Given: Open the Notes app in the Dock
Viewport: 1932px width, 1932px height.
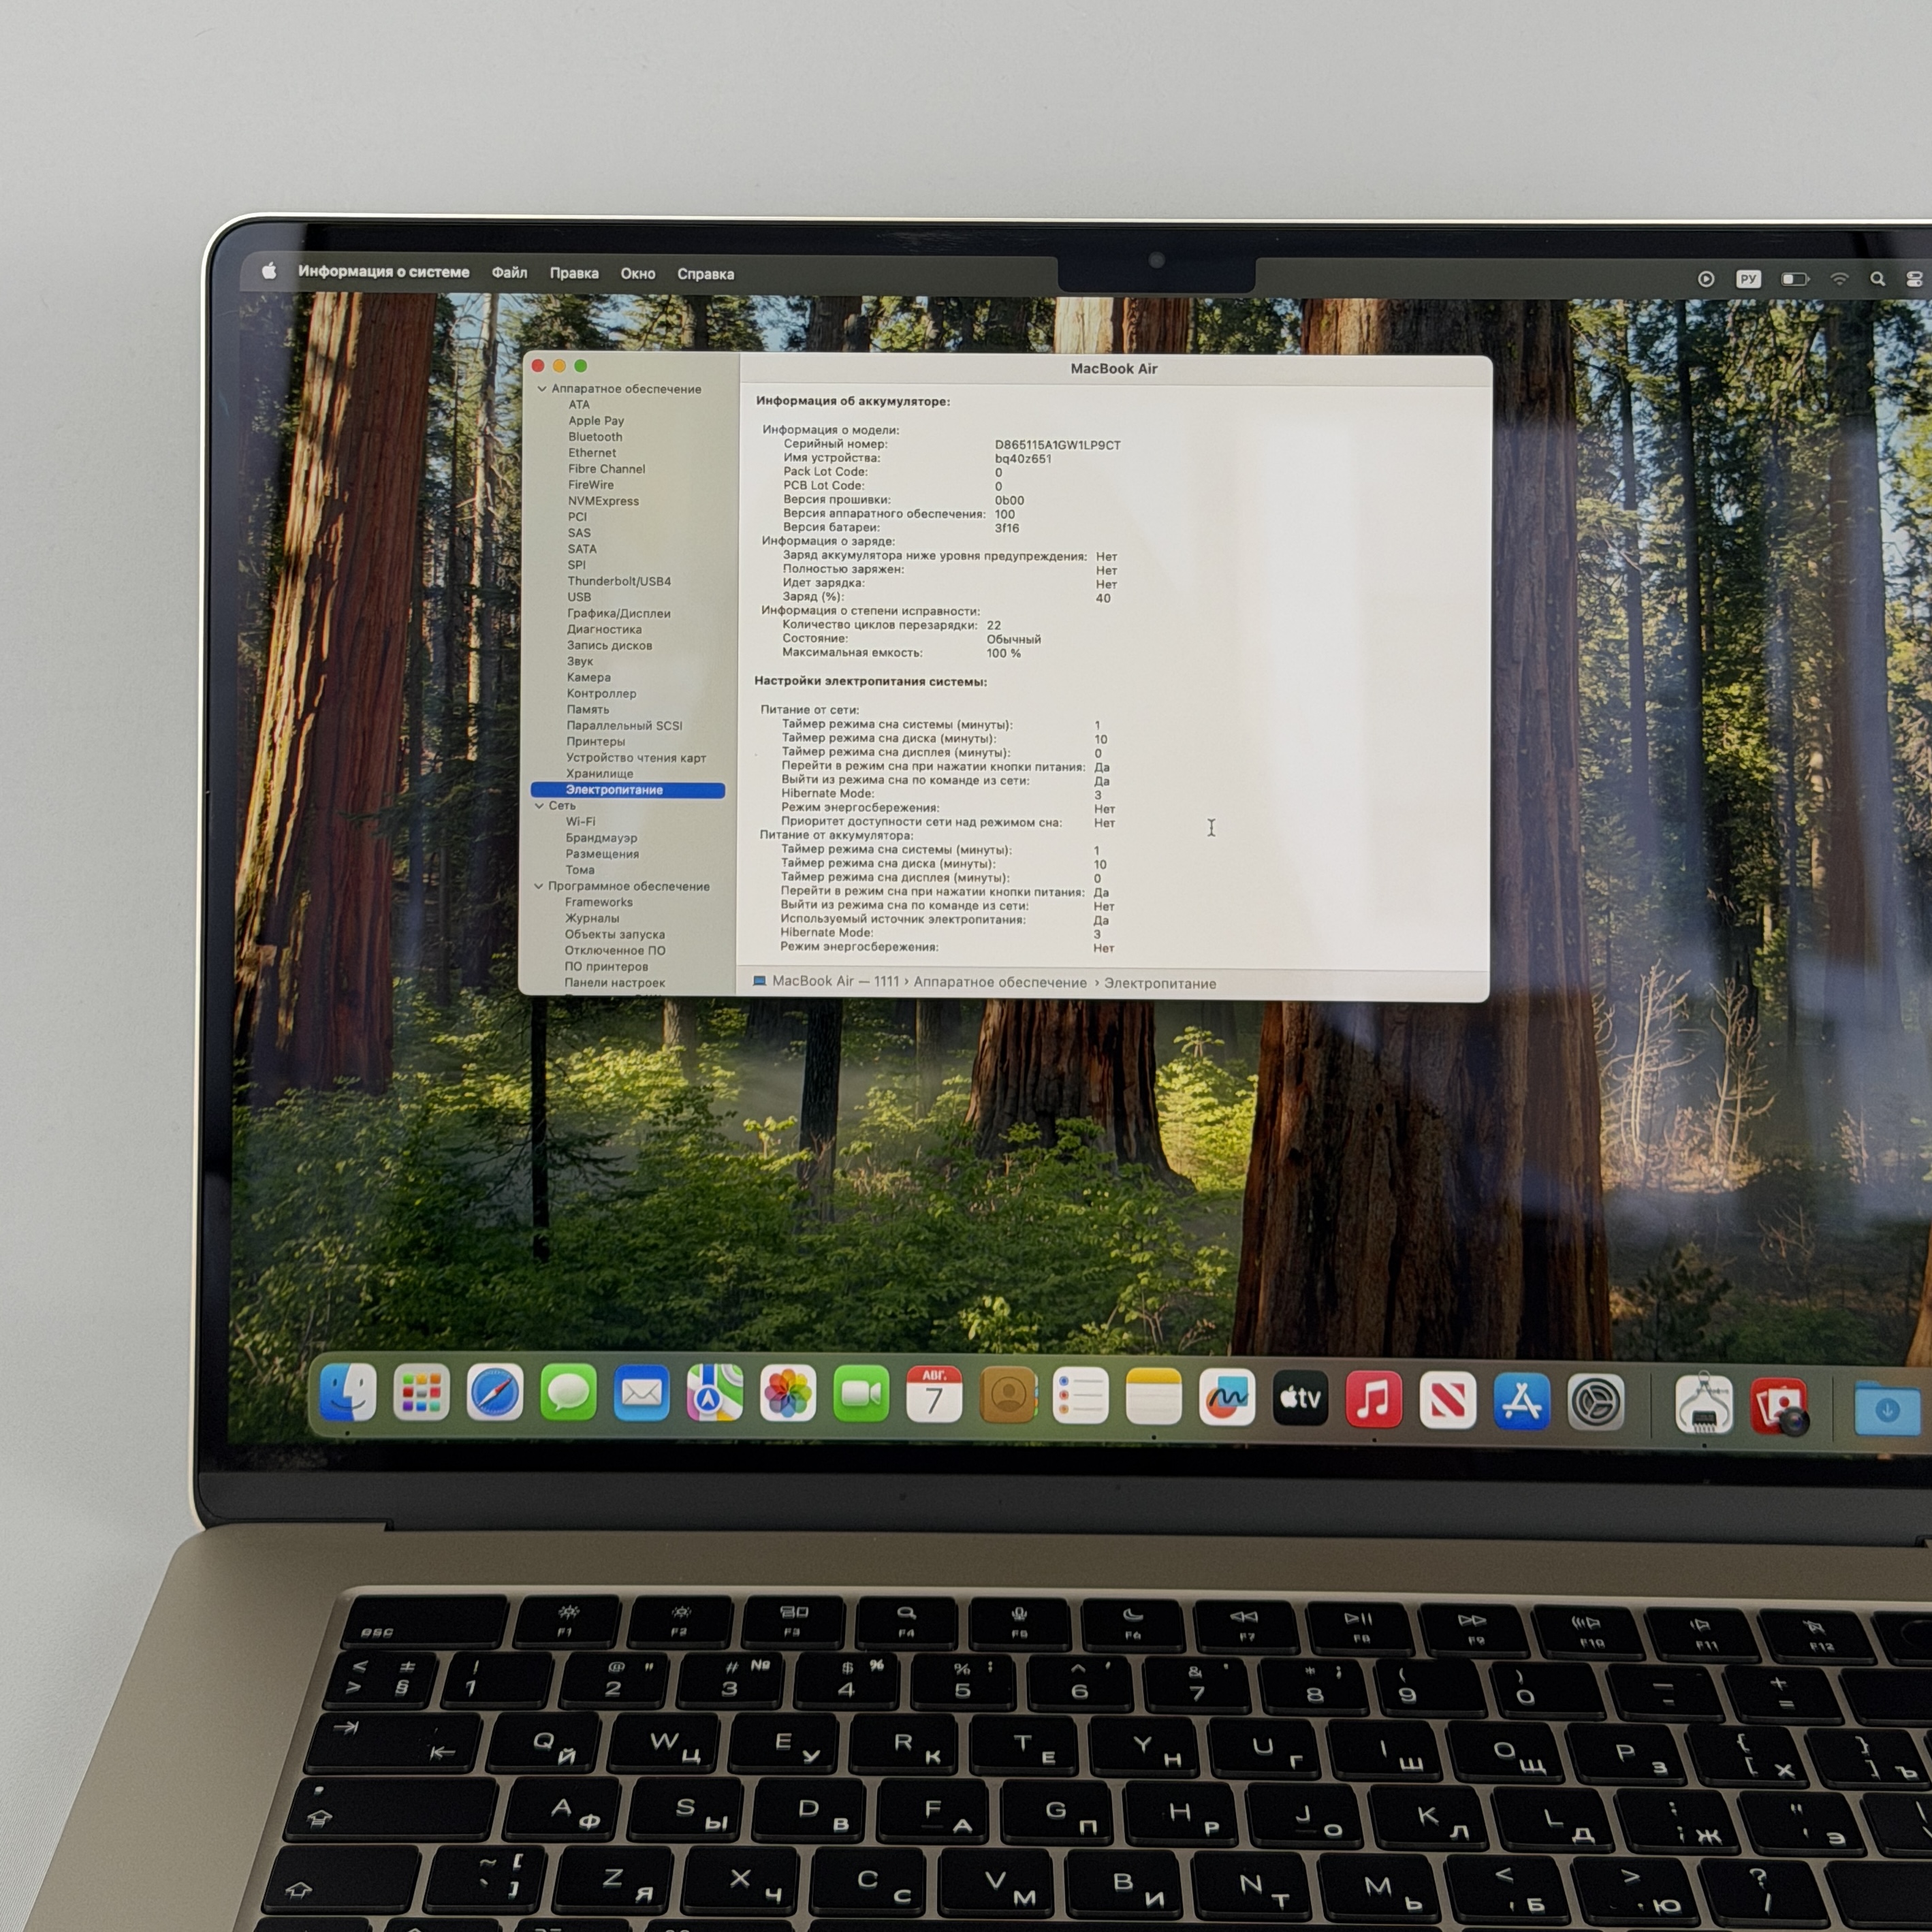Looking at the screenshot, I should pyautogui.click(x=1154, y=1397).
